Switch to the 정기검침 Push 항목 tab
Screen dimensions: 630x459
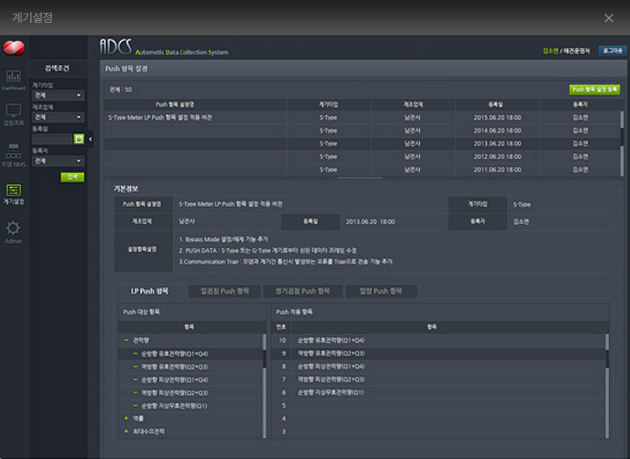(303, 291)
